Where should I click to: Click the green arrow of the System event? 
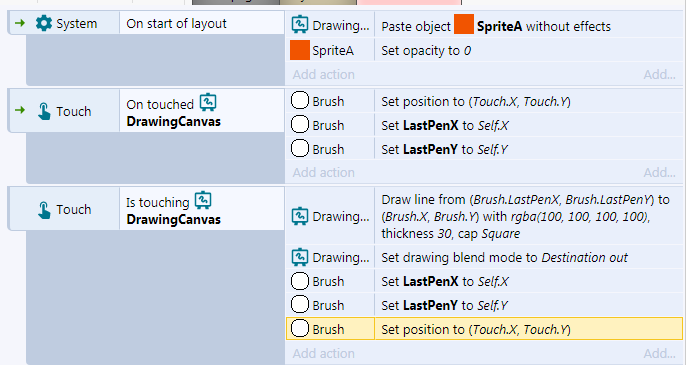pos(20,23)
